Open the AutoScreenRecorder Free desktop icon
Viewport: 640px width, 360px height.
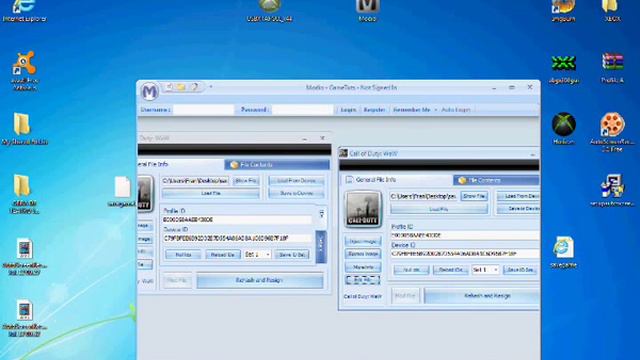(612, 132)
